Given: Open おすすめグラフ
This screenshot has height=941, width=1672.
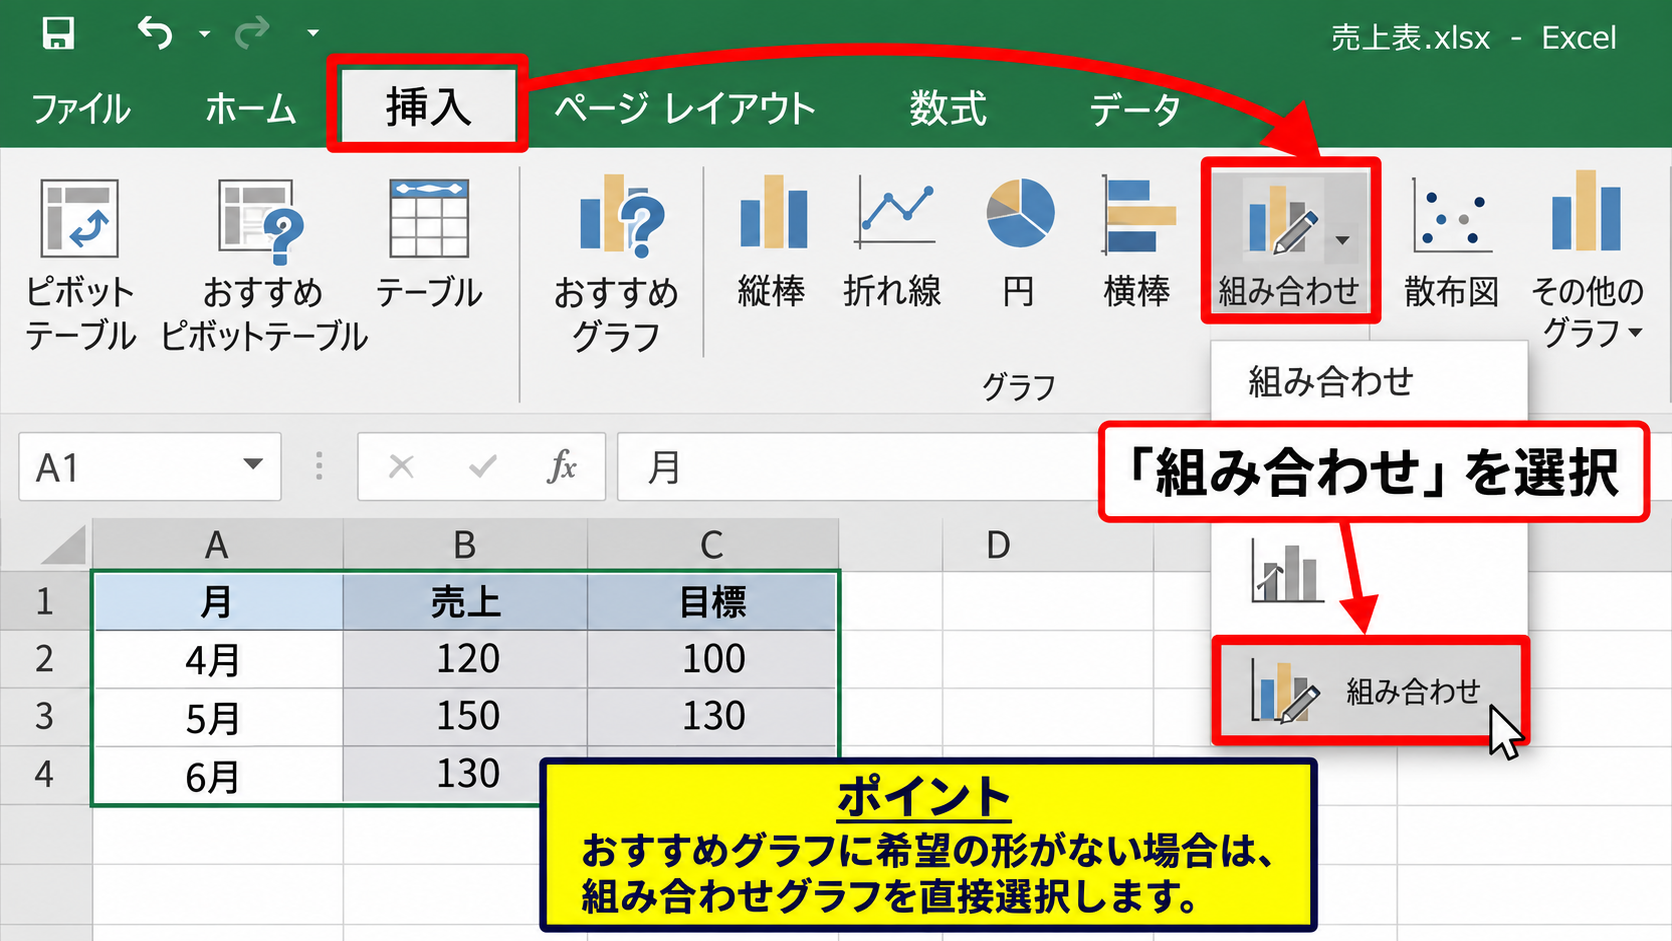Looking at the screenshot, I should coord(616,265).
